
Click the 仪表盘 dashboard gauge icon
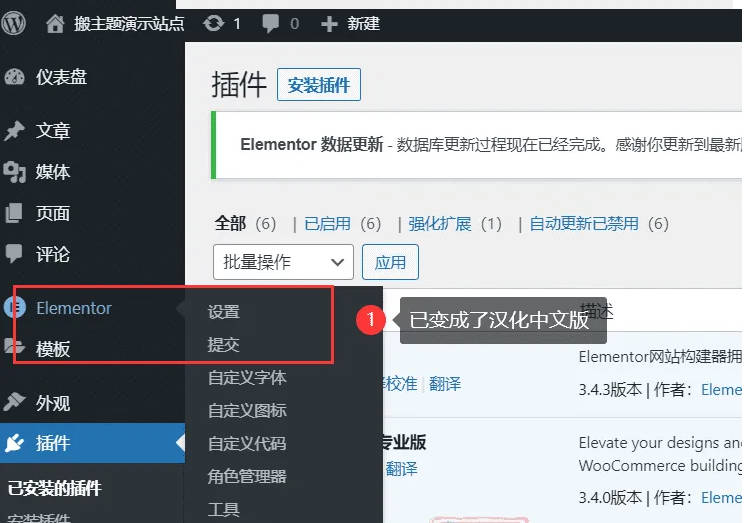pos(14,77)
